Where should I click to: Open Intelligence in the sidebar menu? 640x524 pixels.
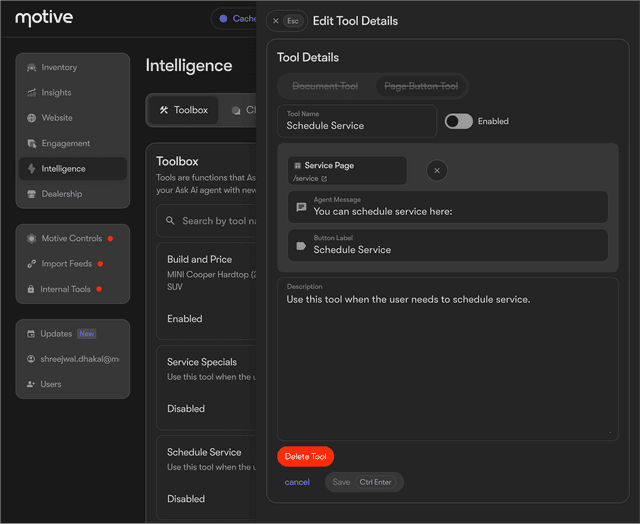pos(63,169)
